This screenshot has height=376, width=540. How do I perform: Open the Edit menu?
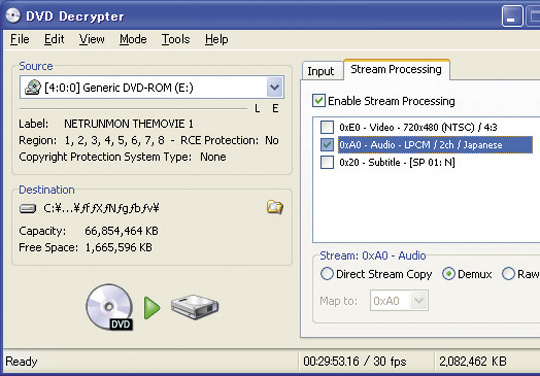(54, 39)
